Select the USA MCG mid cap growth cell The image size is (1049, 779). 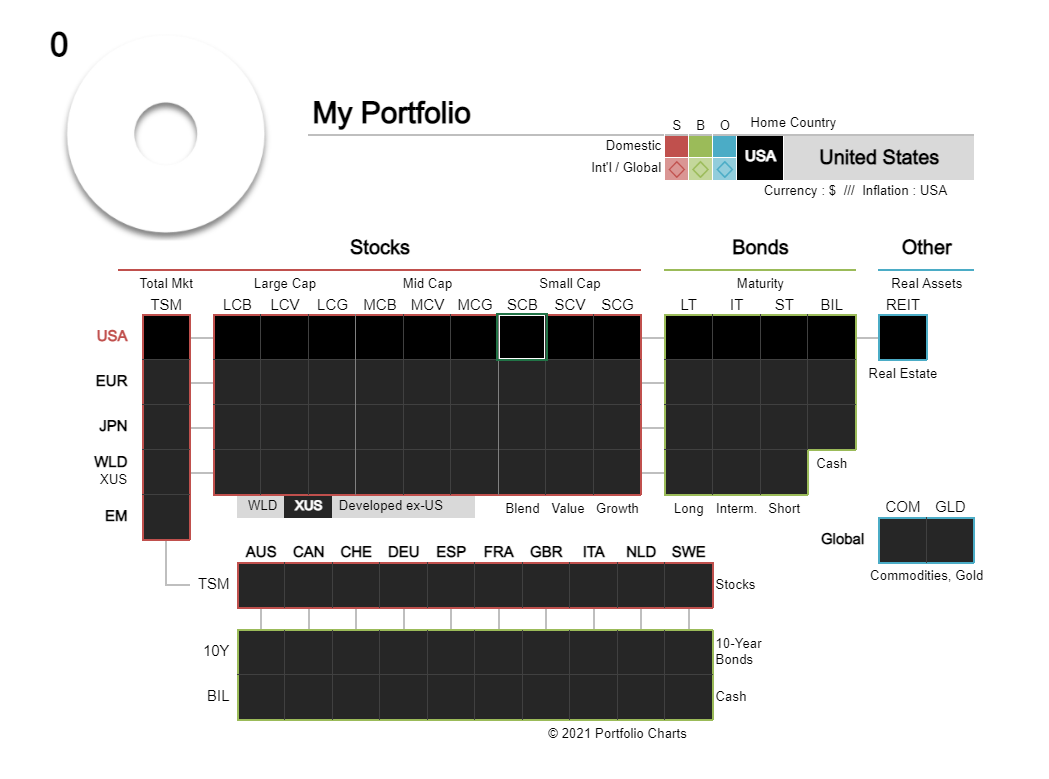[x=474, y=337]
